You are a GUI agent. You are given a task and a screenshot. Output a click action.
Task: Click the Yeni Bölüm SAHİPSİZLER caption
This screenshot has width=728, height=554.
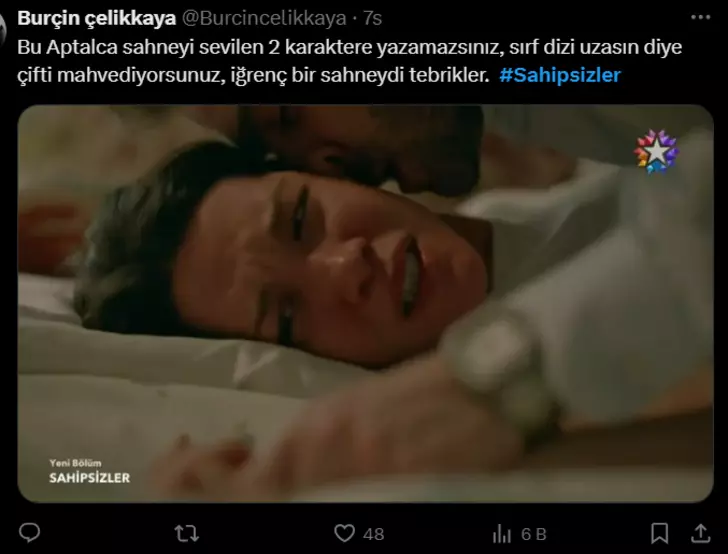(x=90, y=472)
